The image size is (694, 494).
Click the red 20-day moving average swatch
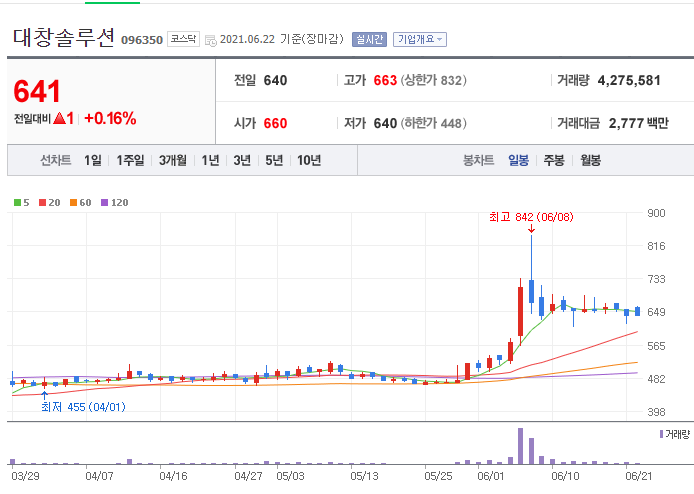pos(42,202)
